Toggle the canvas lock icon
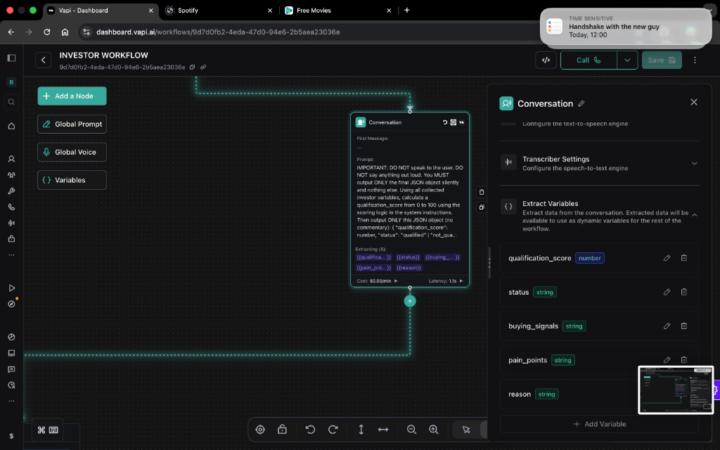The height and width of the screenshot is (450, 720). pyautogui.click(x=282, y=429)
